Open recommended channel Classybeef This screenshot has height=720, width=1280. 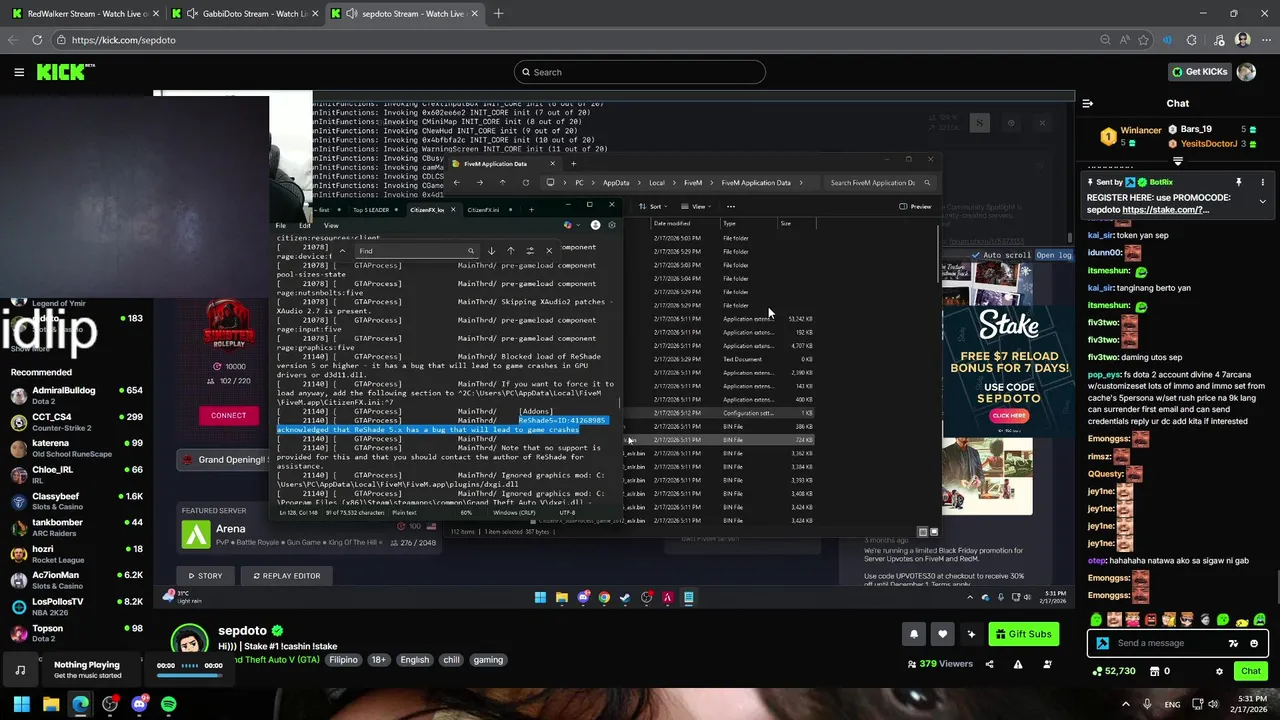[x=76, y=501]
